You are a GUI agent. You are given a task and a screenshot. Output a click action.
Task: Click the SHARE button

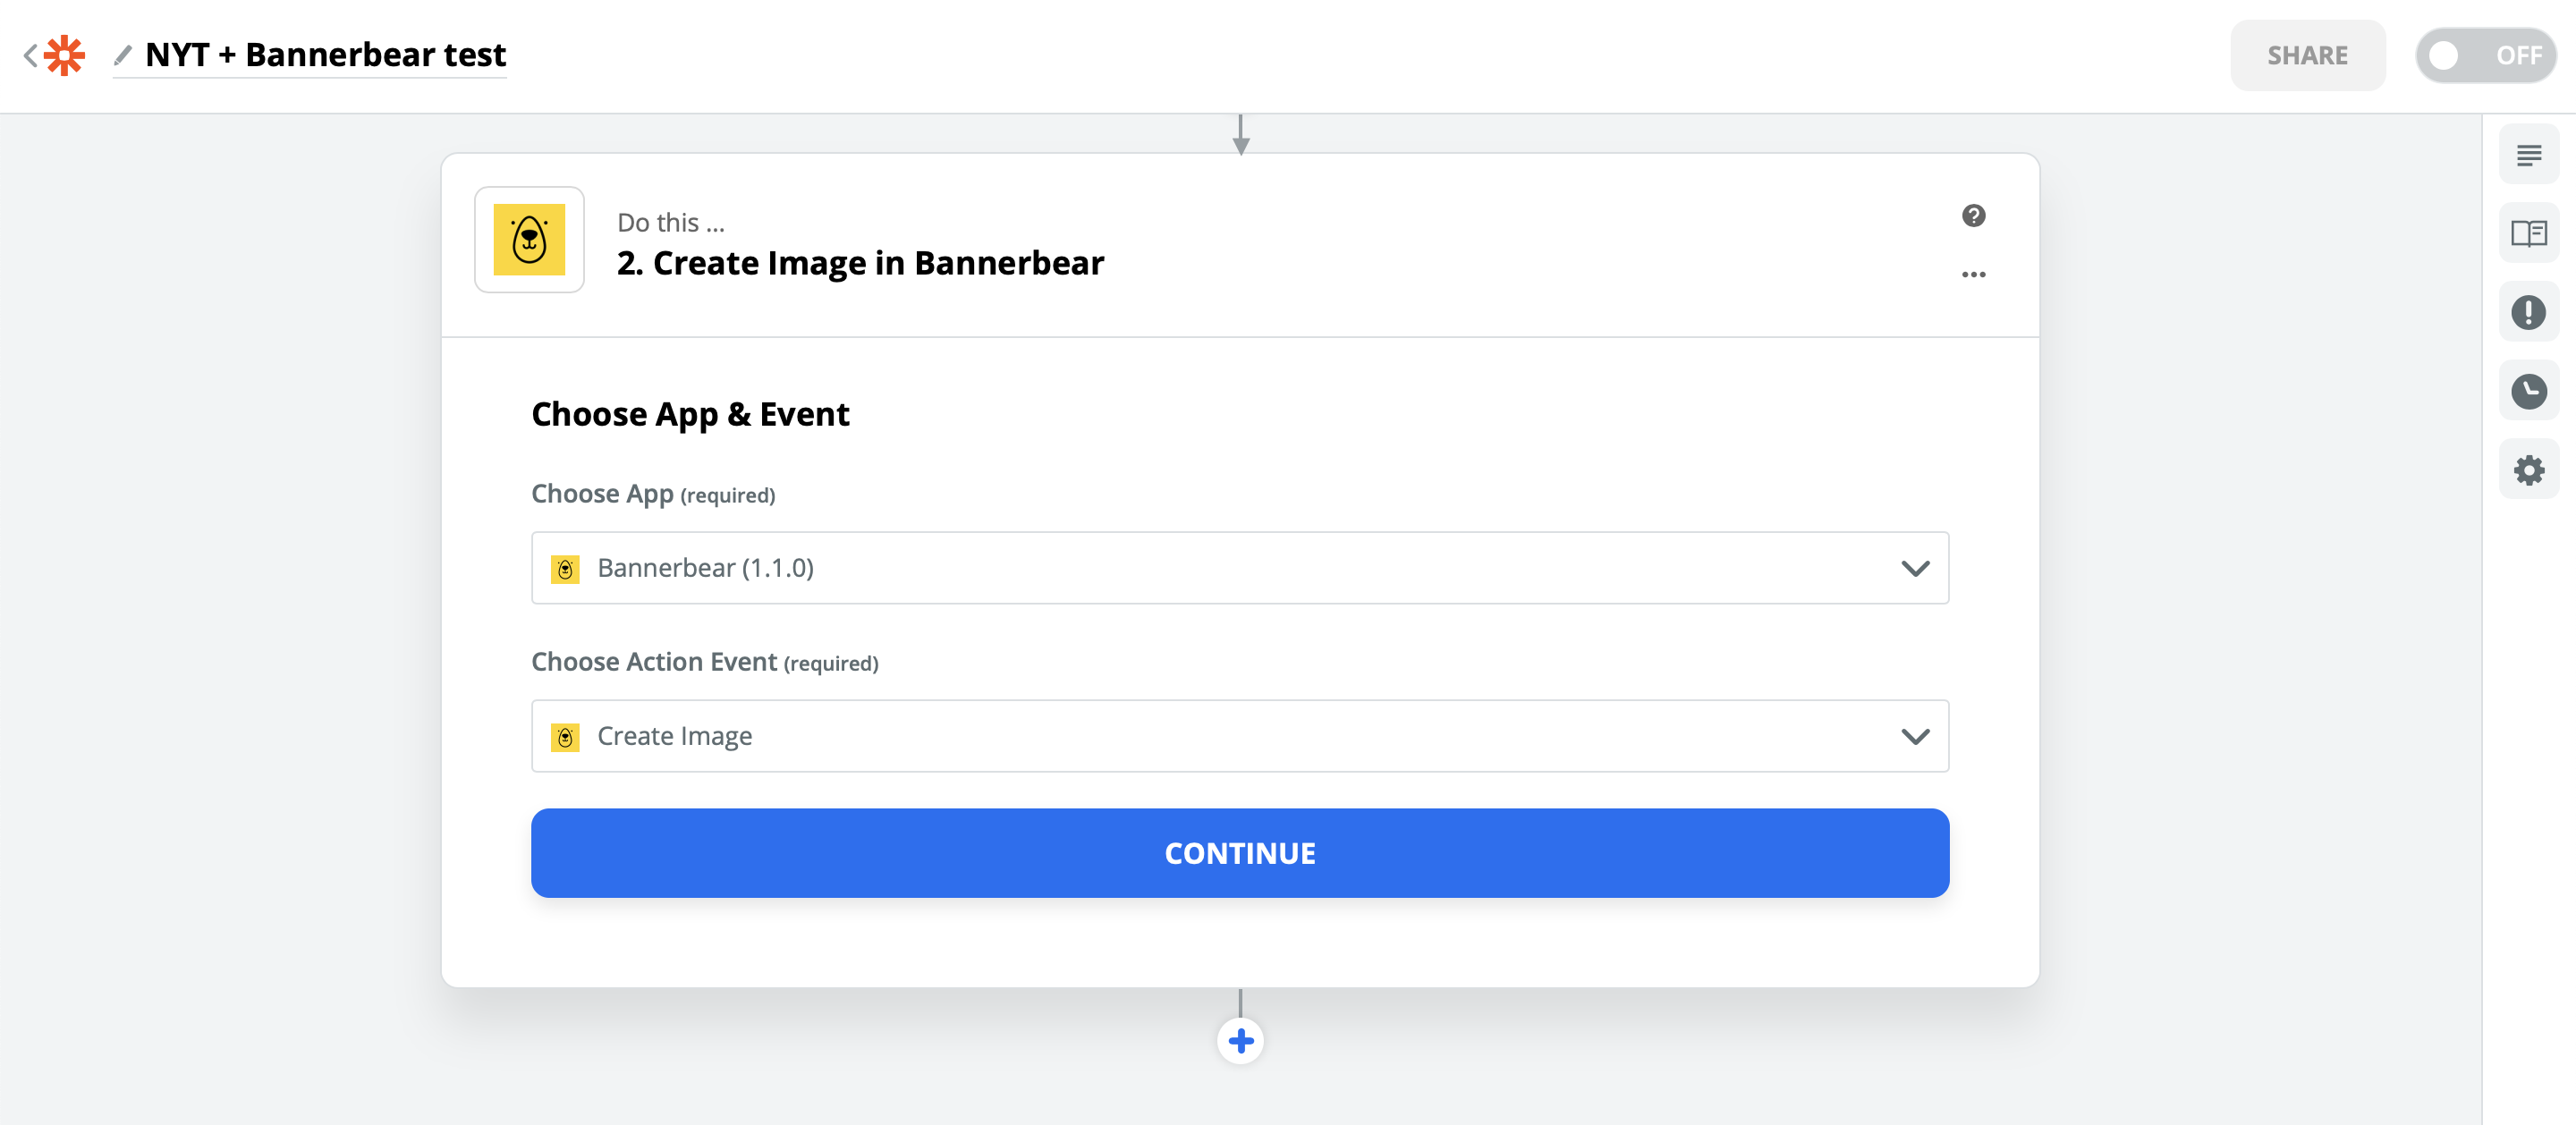click(x=2306, y=55)
